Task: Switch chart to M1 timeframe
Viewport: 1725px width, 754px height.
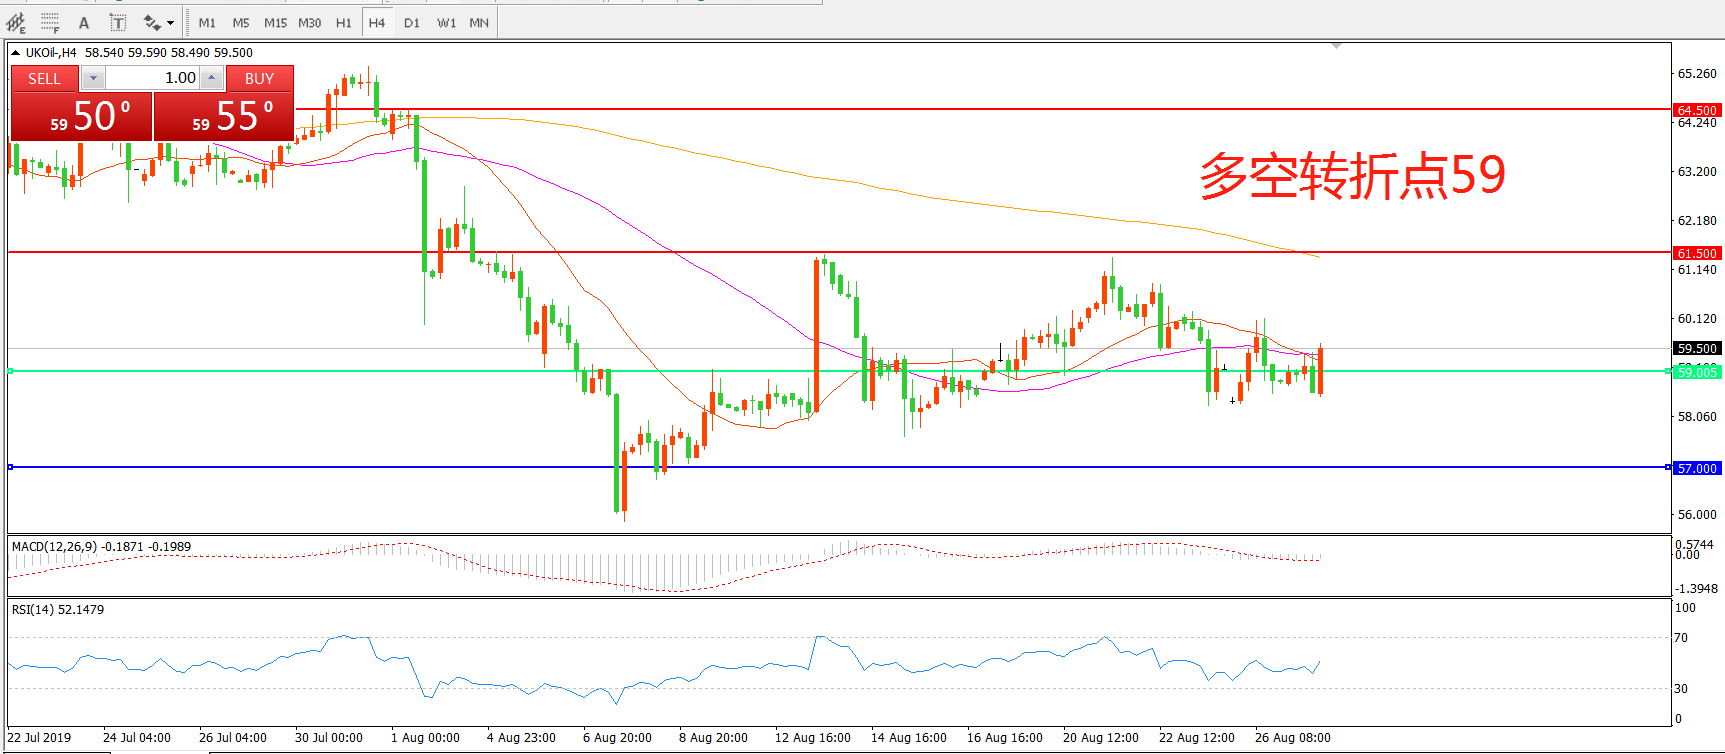Action: [x=207, y=22]
